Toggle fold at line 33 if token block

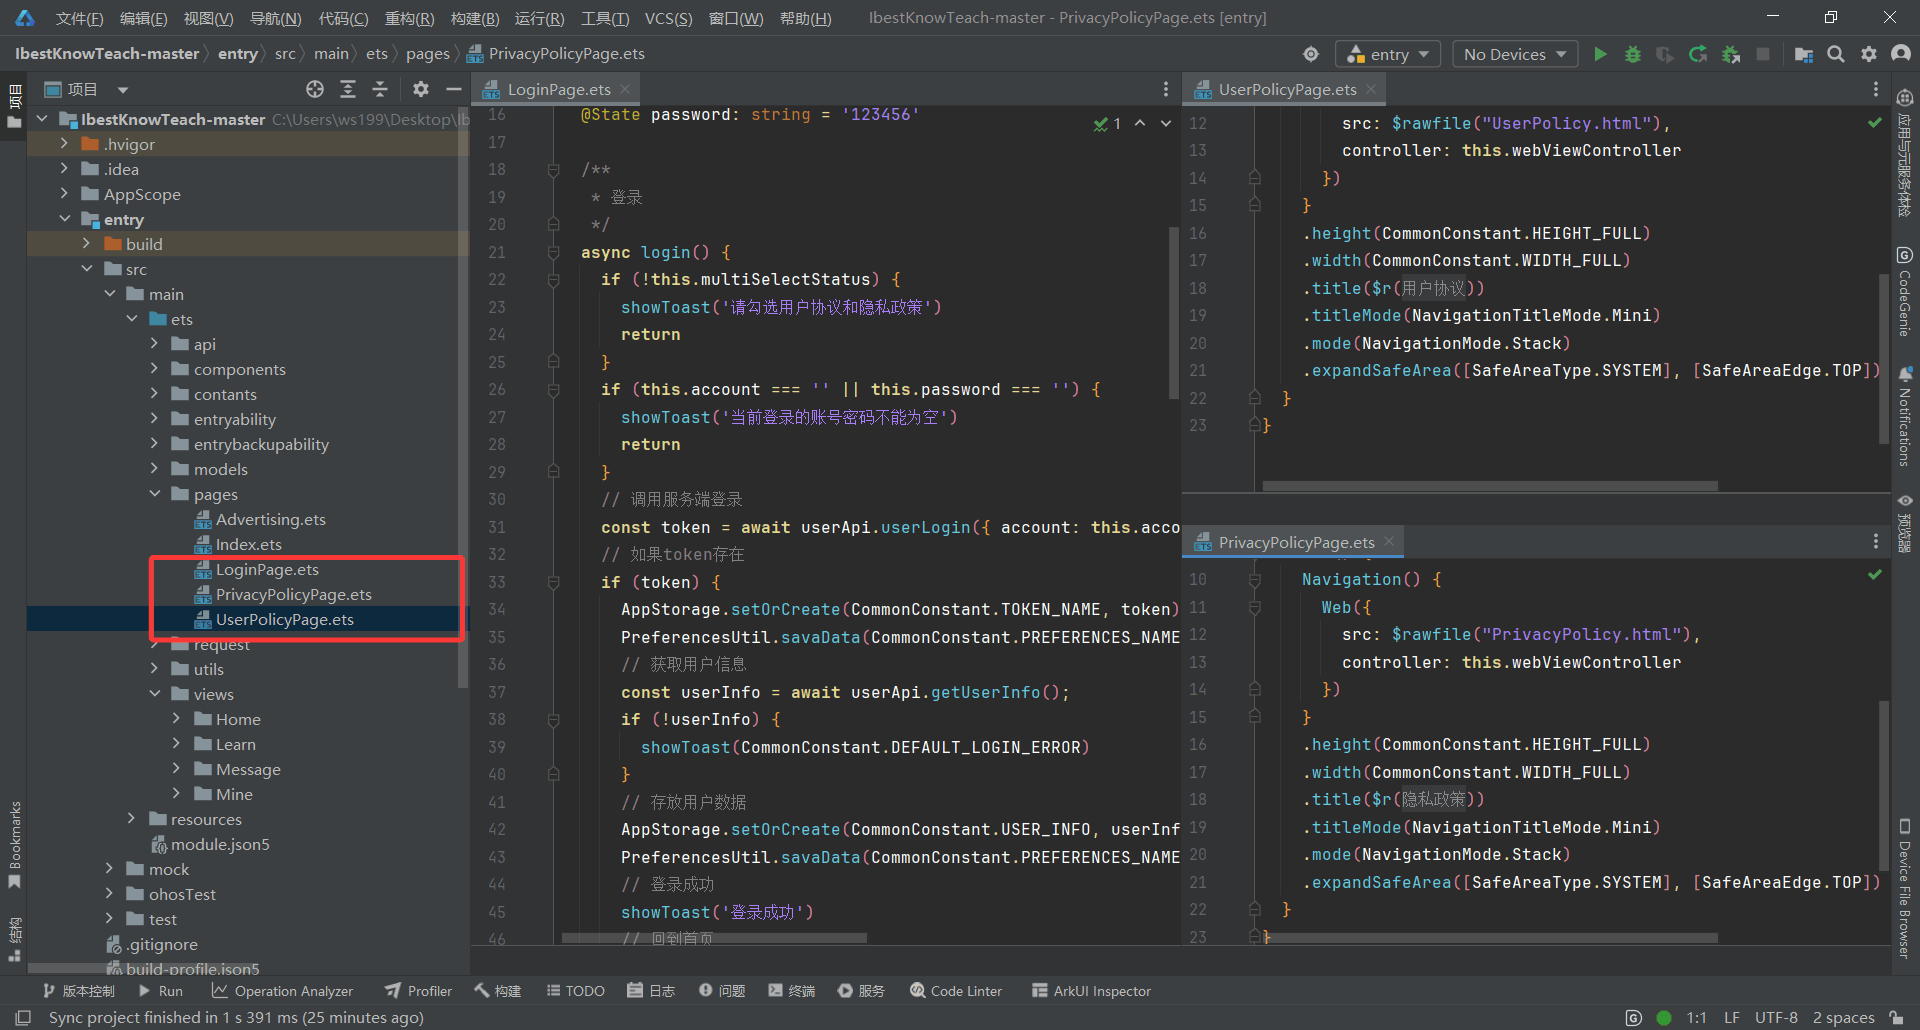(553, 582)
